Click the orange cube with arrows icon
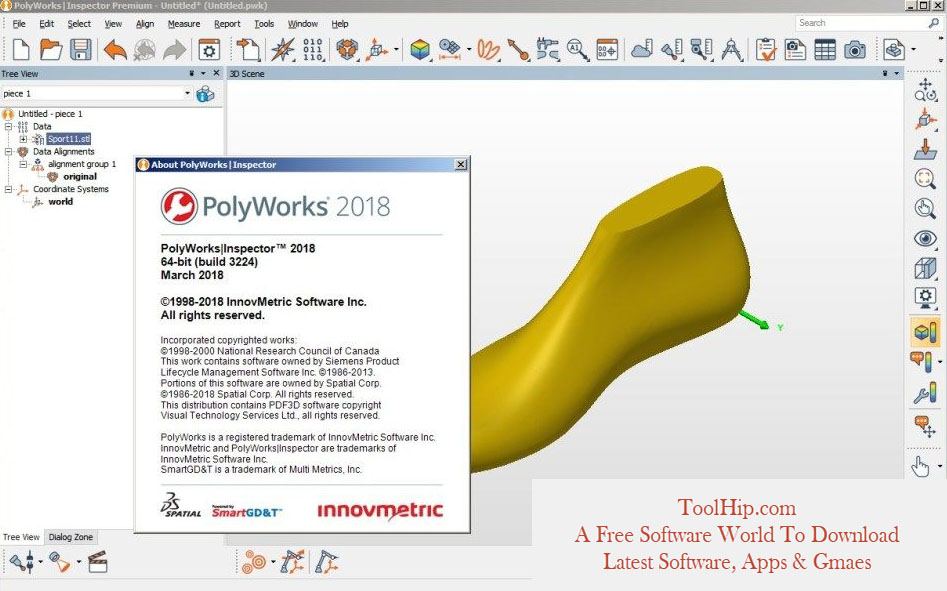The height and width of the screenshot is (591, 947). tap(347, 50)
